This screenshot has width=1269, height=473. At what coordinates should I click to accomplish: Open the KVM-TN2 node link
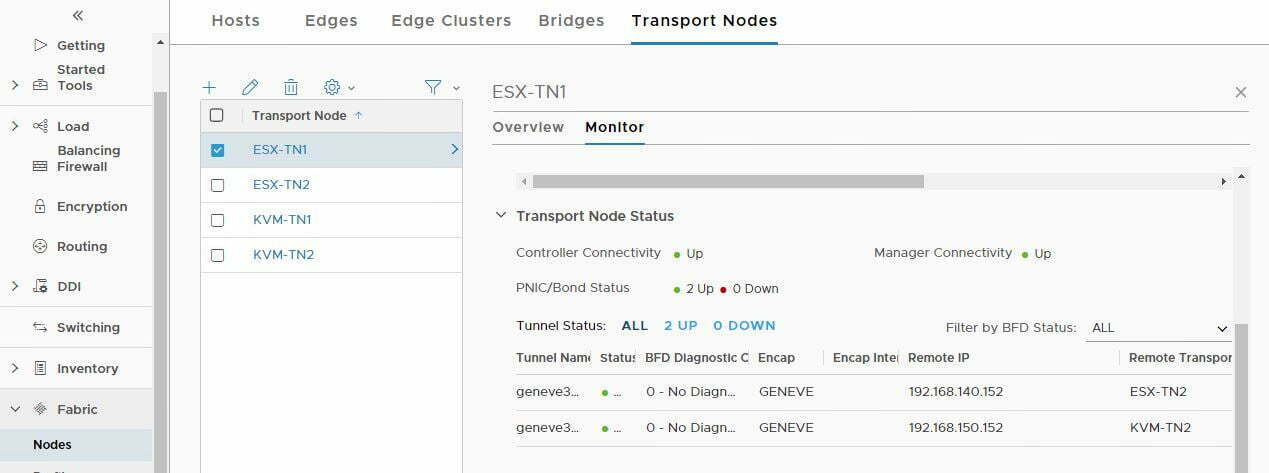pyautogui.click(x=283, y=255)
